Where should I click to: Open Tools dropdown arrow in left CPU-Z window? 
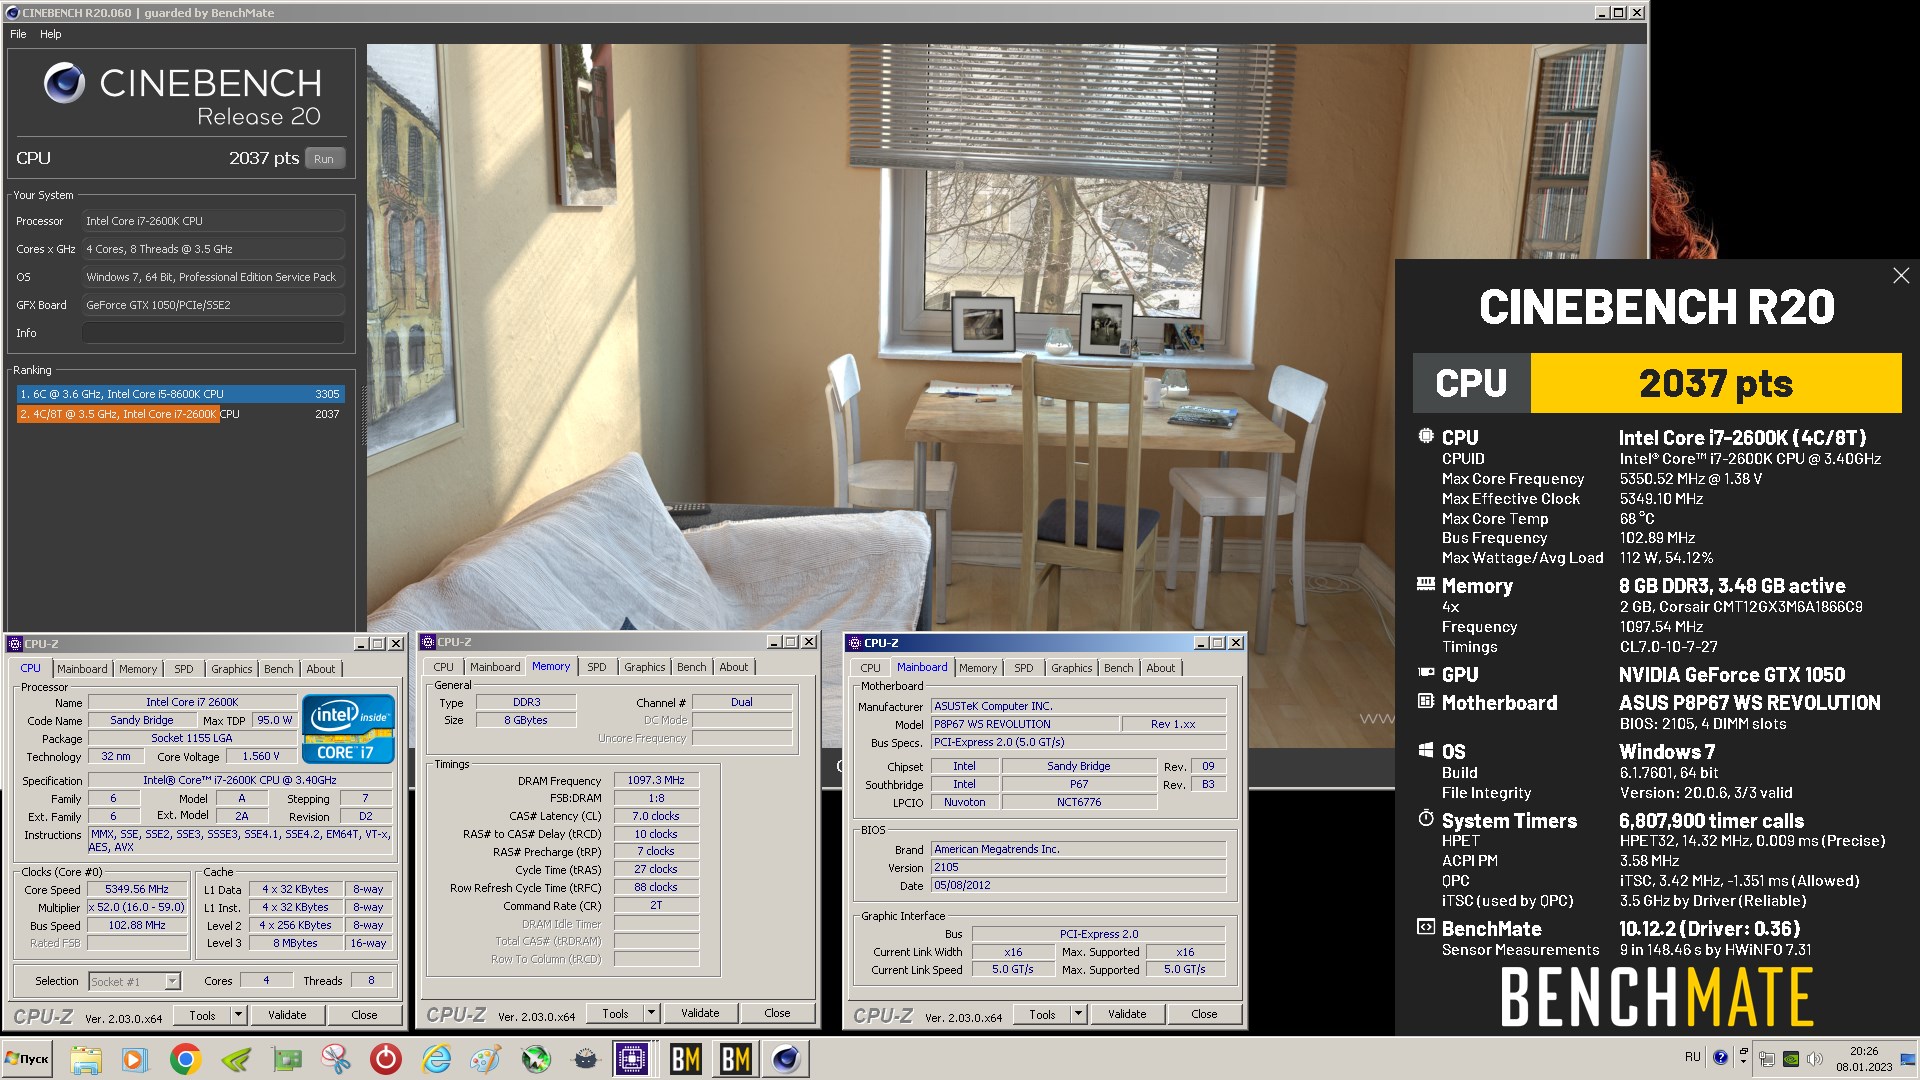(x=238, y=1015)
